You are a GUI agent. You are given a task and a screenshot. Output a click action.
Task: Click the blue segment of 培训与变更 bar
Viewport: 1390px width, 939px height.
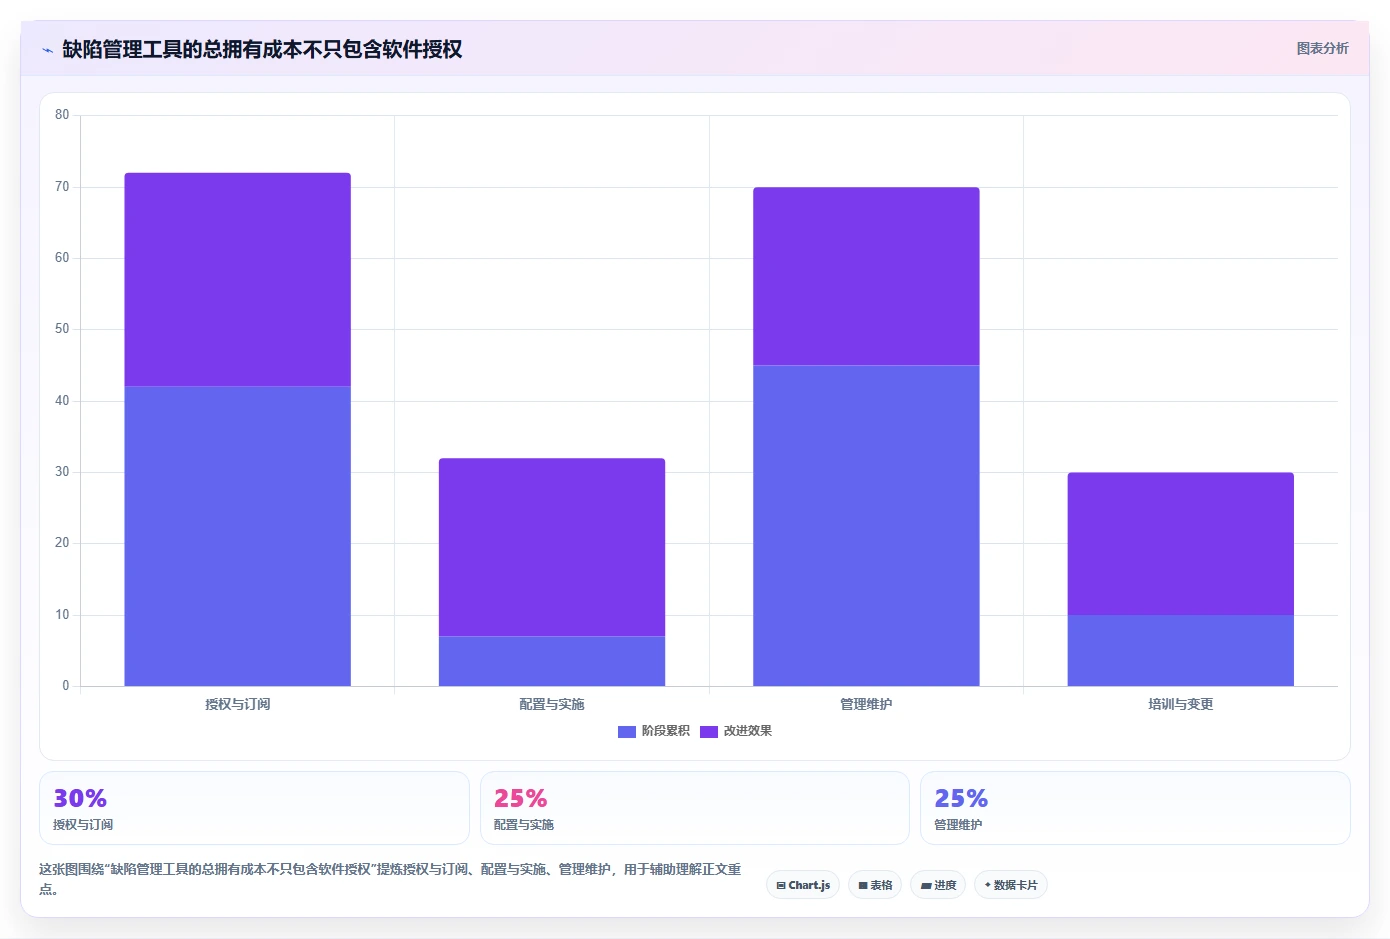1181,650
